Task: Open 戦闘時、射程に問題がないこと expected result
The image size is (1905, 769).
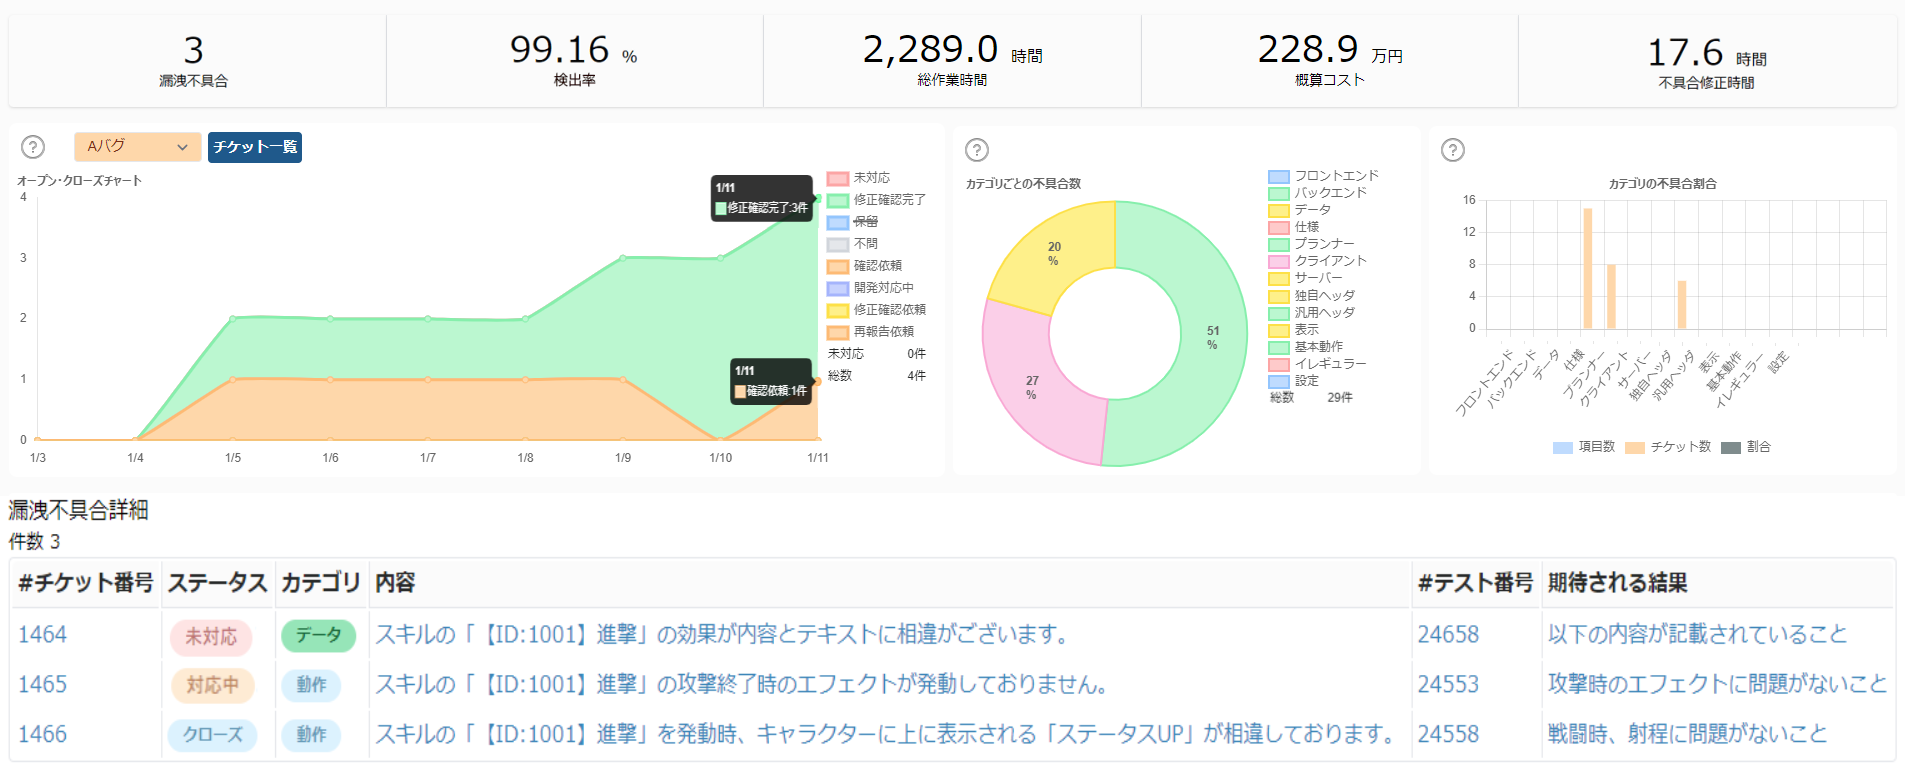Action: [1687, 734]
